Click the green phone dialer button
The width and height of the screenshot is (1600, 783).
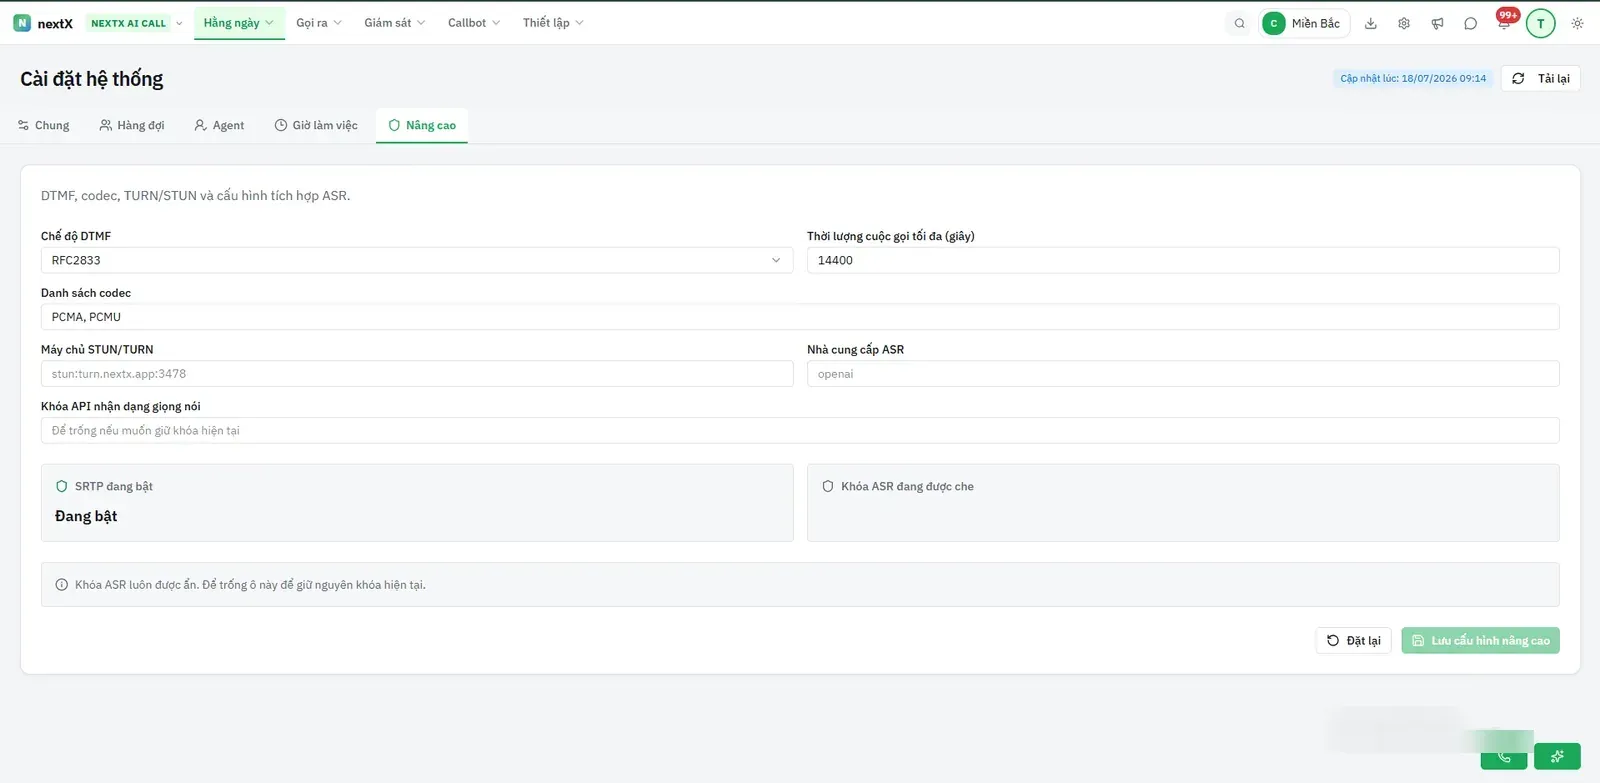[1504, 756]
